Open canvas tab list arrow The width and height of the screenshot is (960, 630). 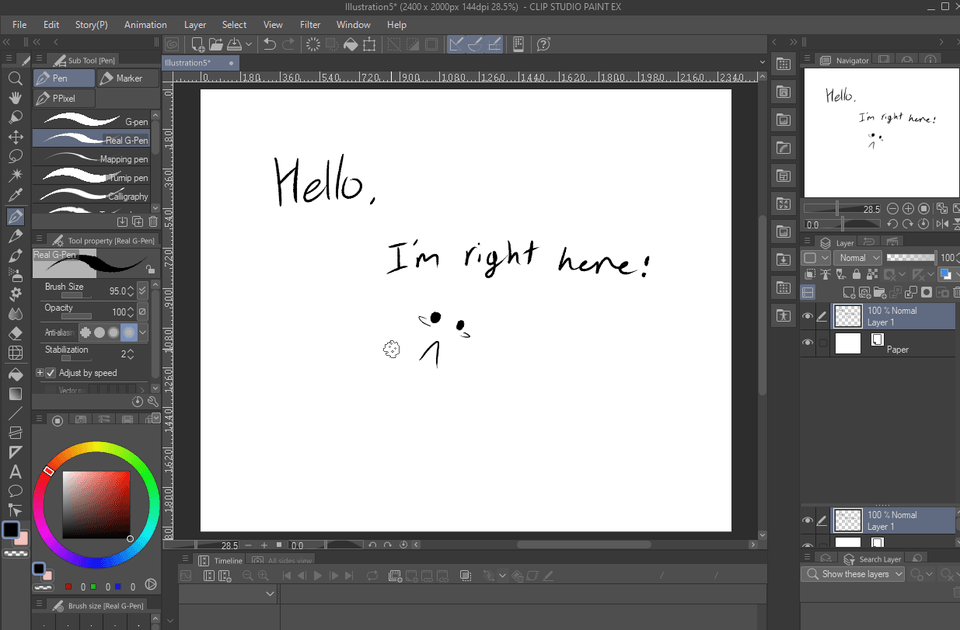click(762, 62)
